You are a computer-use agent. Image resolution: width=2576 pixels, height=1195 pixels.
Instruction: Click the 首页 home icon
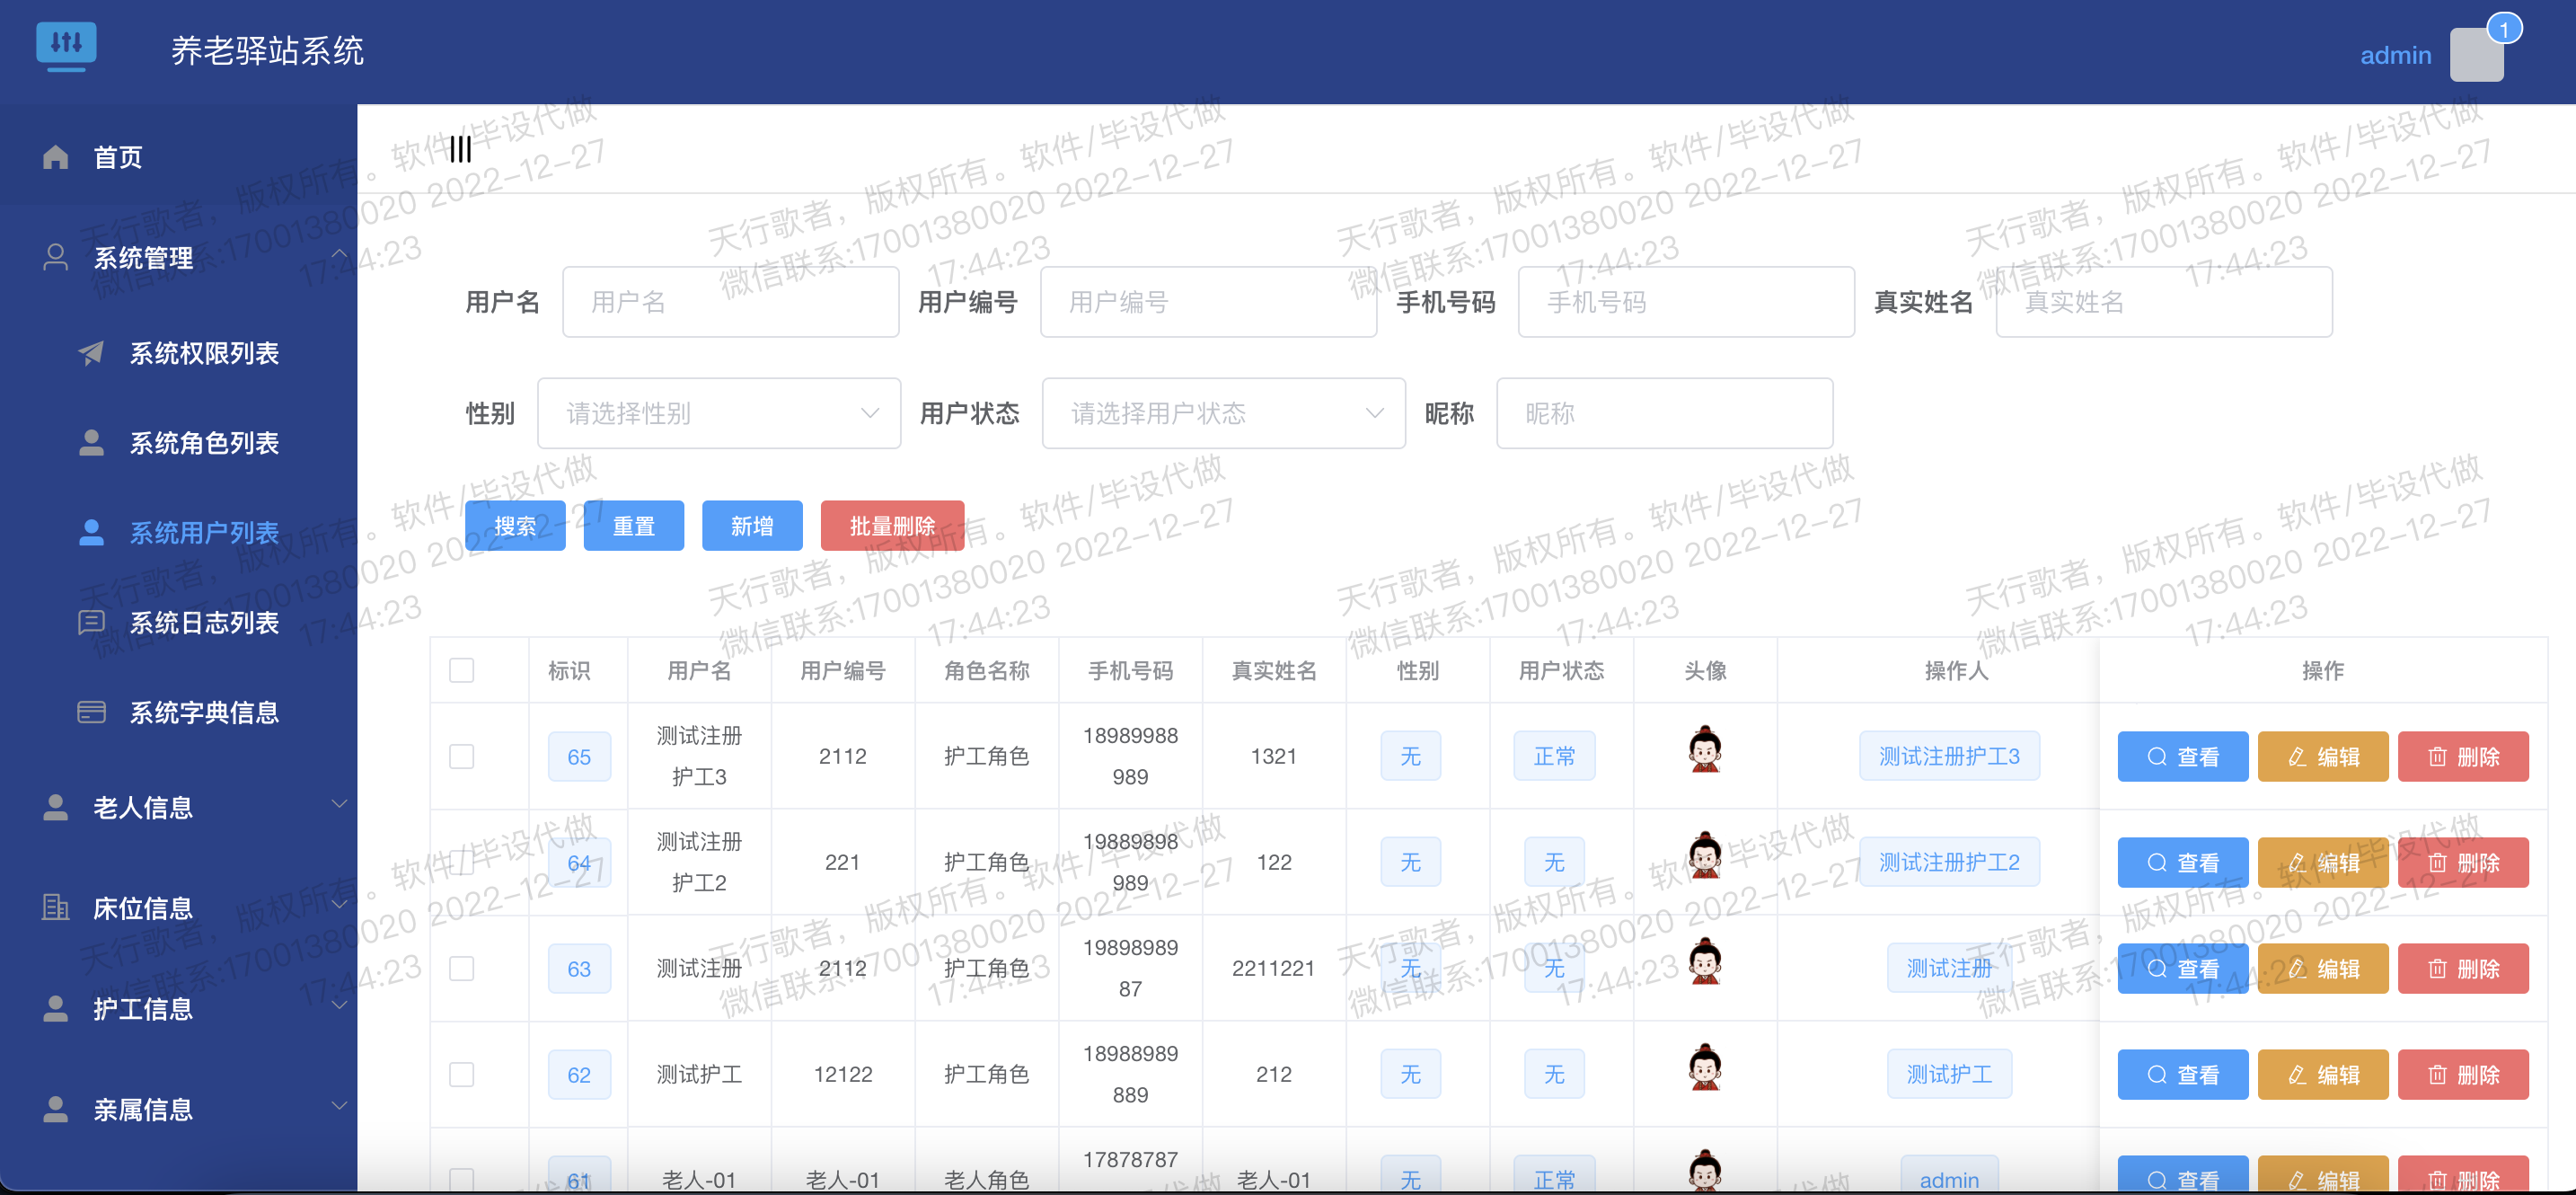click(54, 156)
